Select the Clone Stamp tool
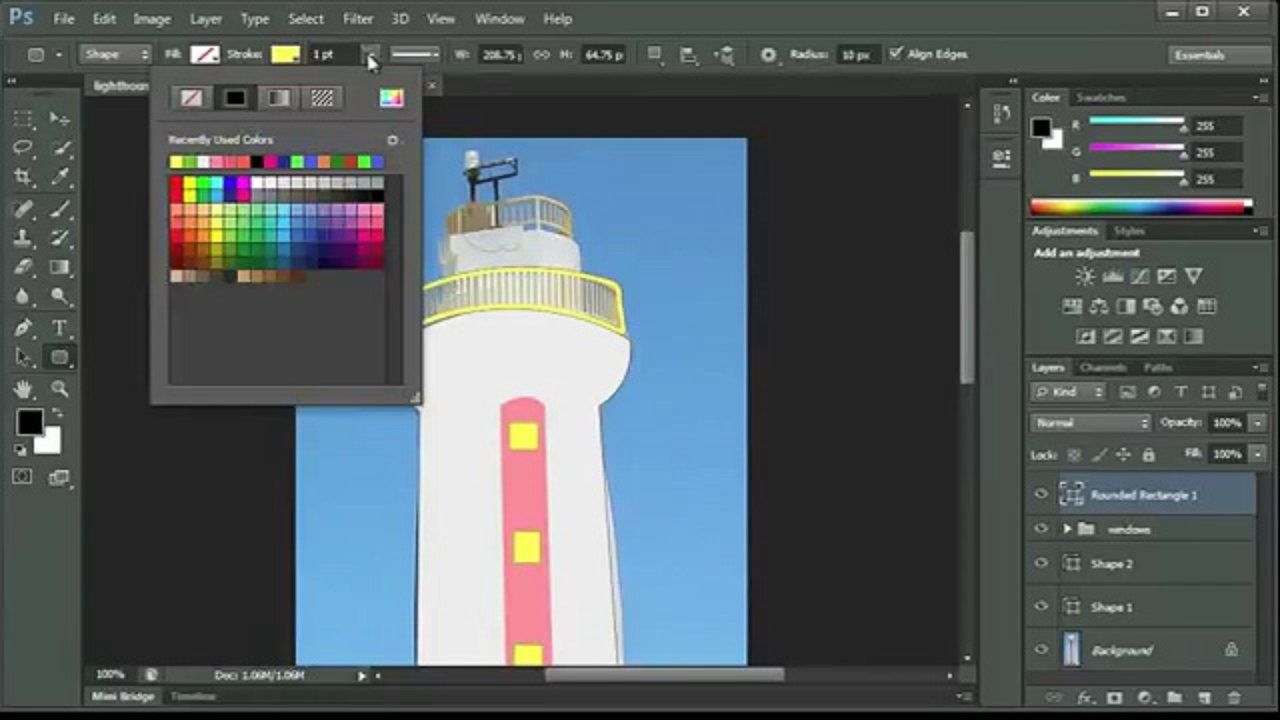This screenshot has height=720, width=1280. (23, 238)
